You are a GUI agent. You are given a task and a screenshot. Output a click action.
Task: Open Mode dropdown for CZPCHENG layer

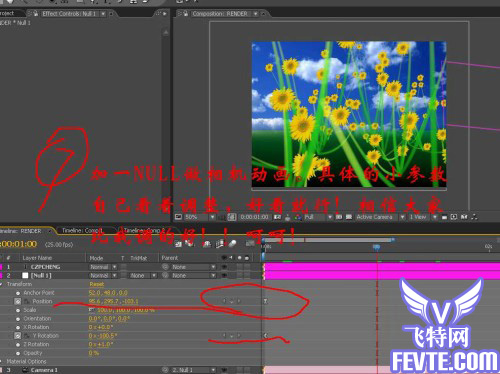[103, 267]
